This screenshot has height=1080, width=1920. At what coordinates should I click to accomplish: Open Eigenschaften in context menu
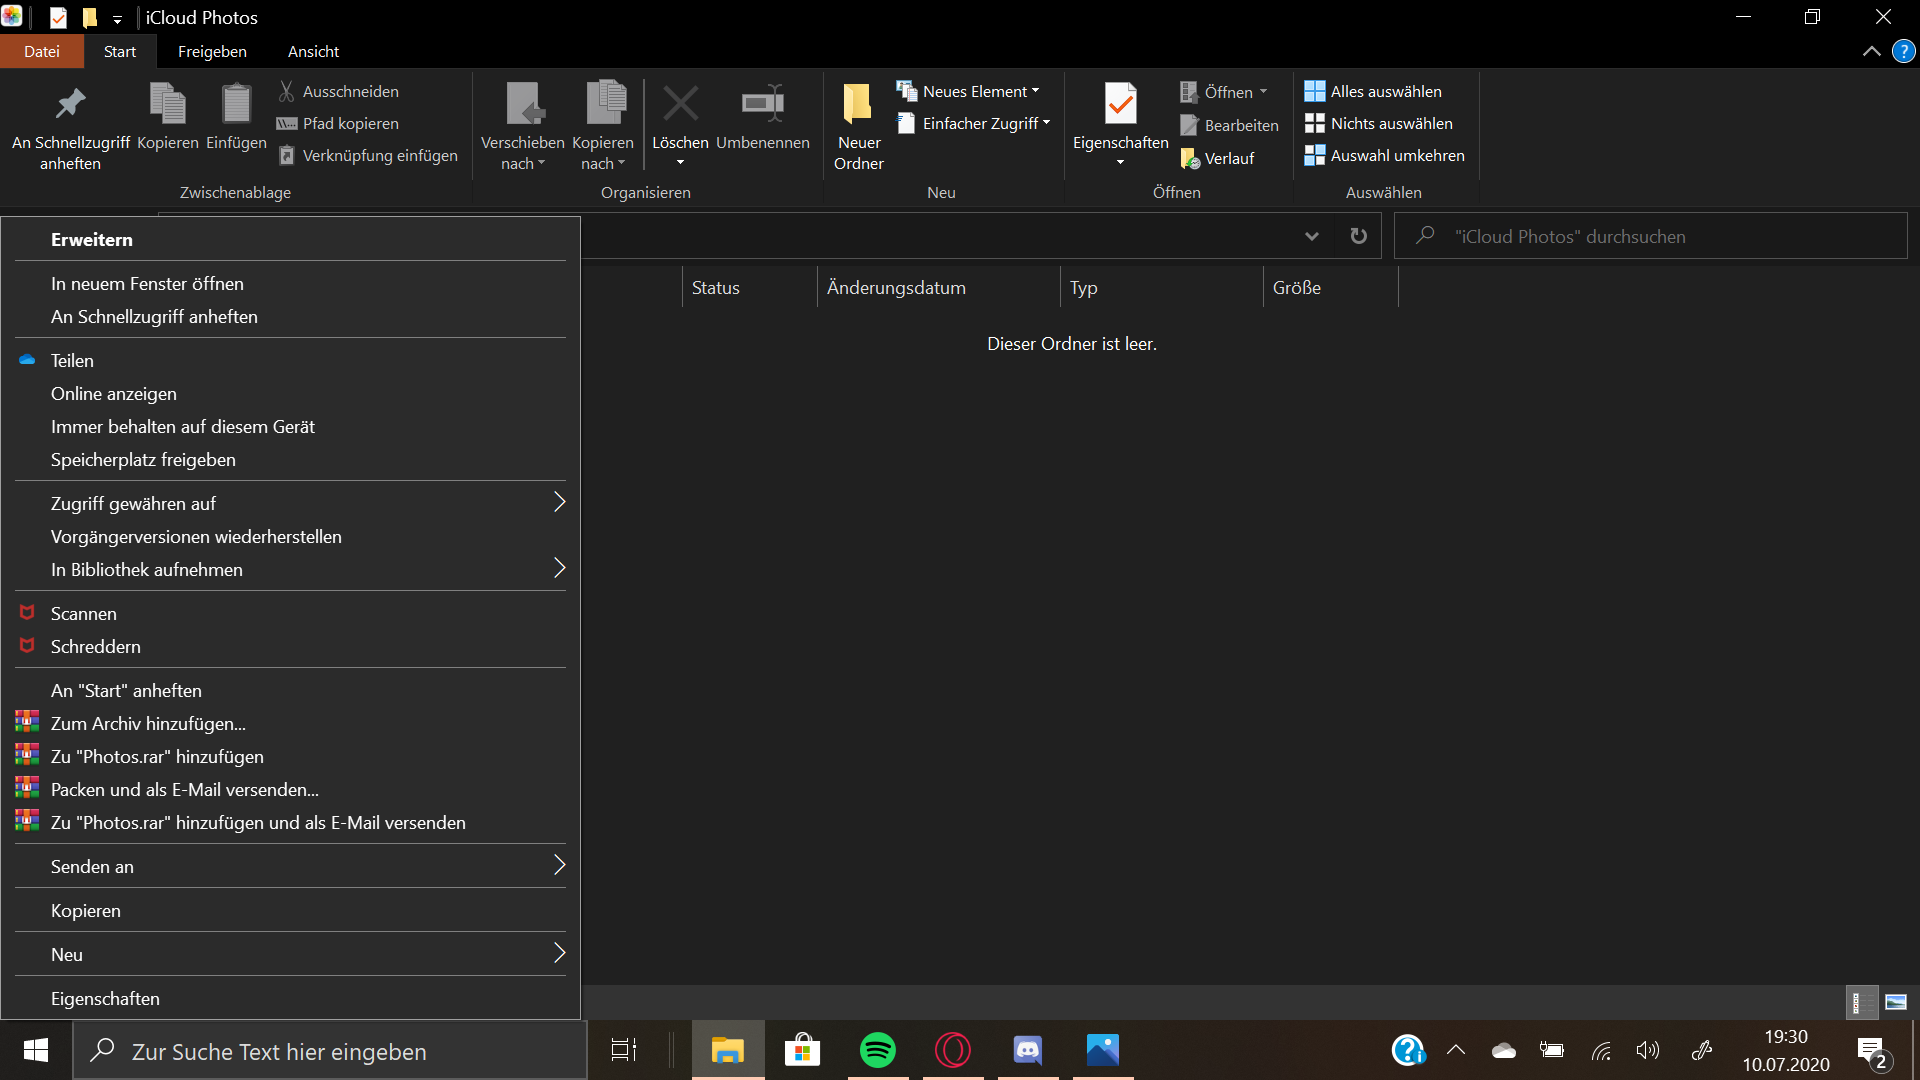coord(290,998)
